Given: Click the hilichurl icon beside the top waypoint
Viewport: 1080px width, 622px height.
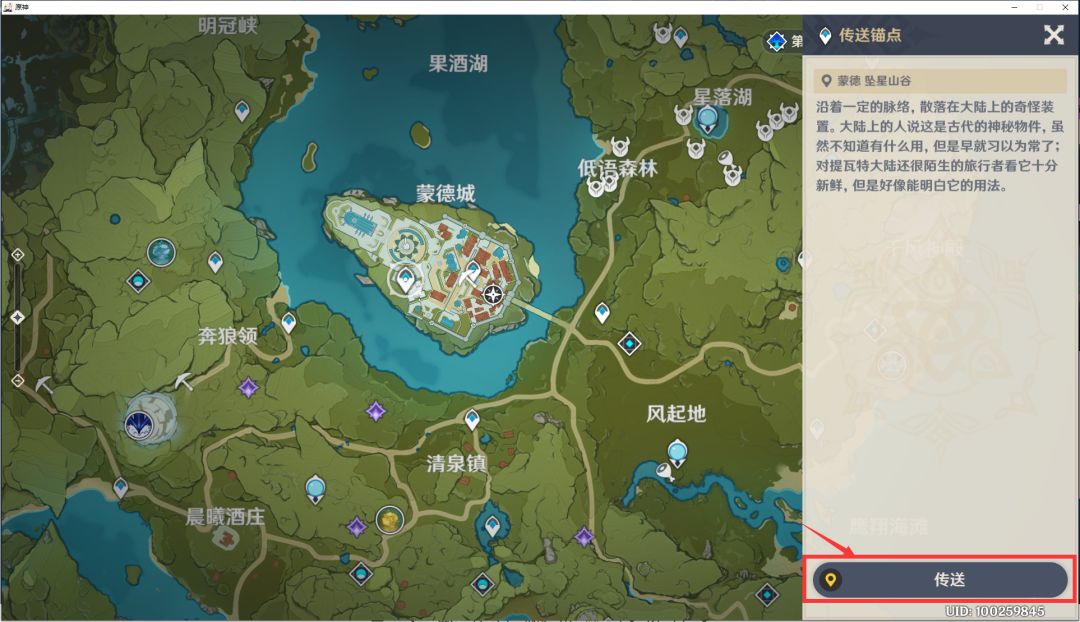Looking at the screenshot, I should tap(663, 32).
